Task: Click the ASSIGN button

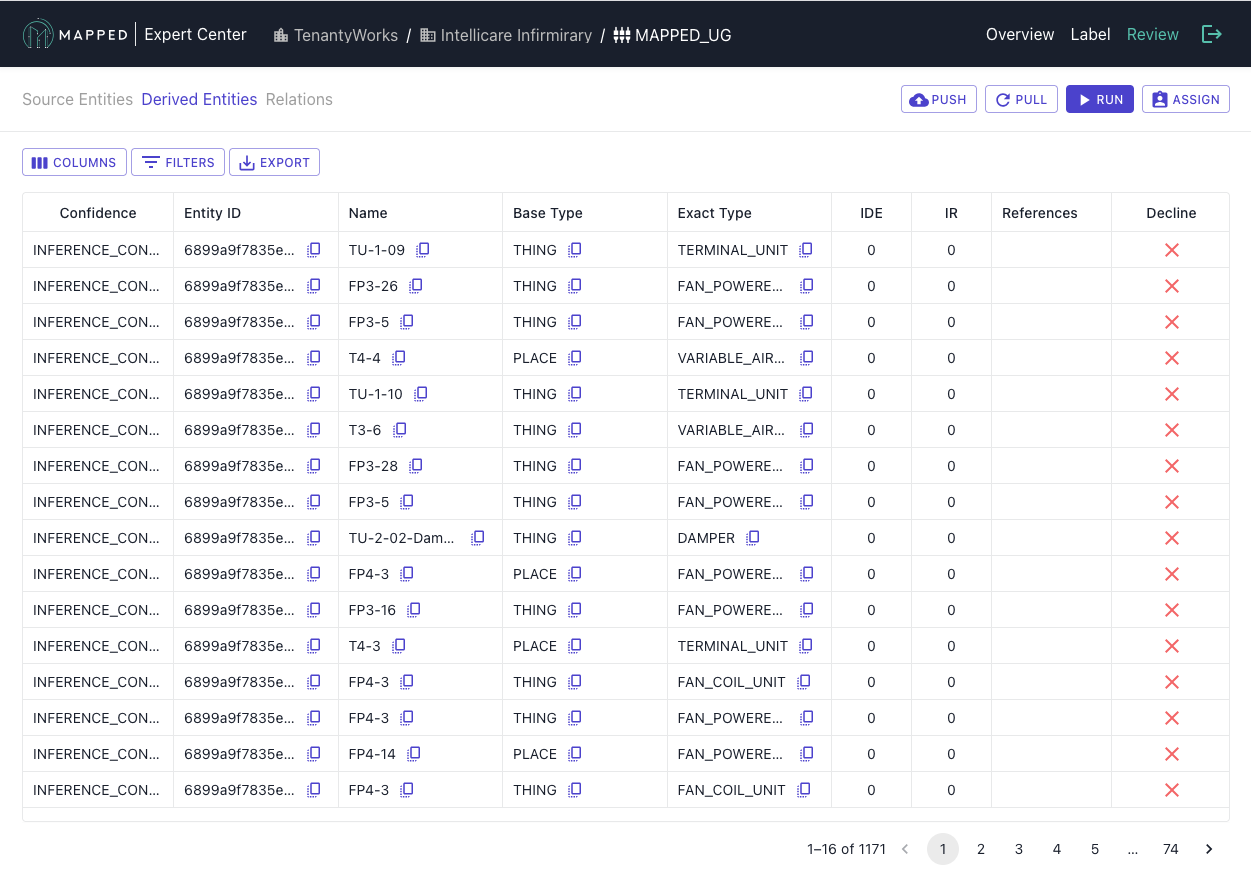Action: (1186, 99)
